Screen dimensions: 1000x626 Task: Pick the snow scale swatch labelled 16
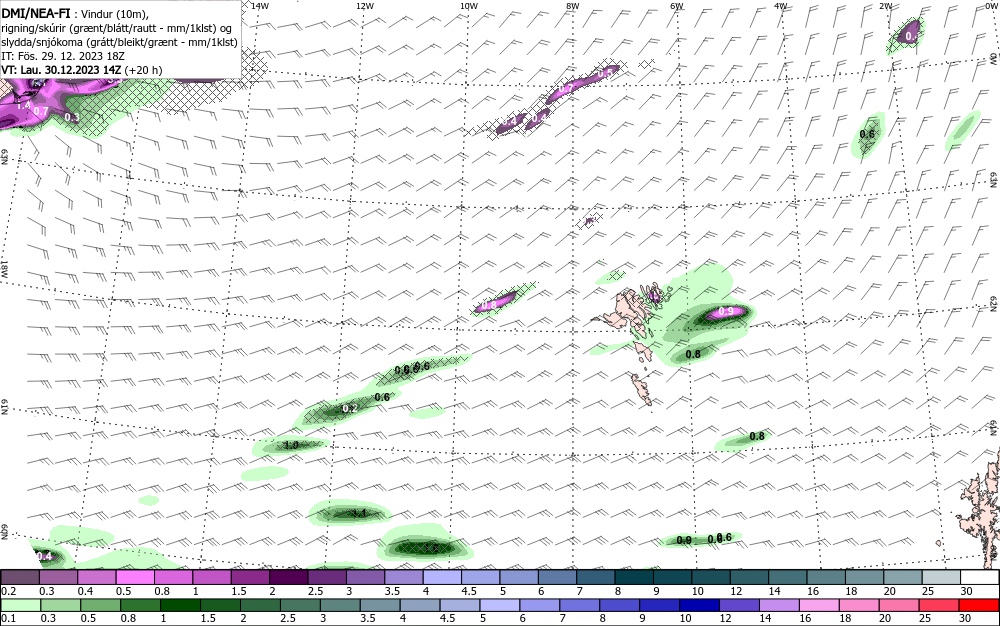tap(827, 578)
